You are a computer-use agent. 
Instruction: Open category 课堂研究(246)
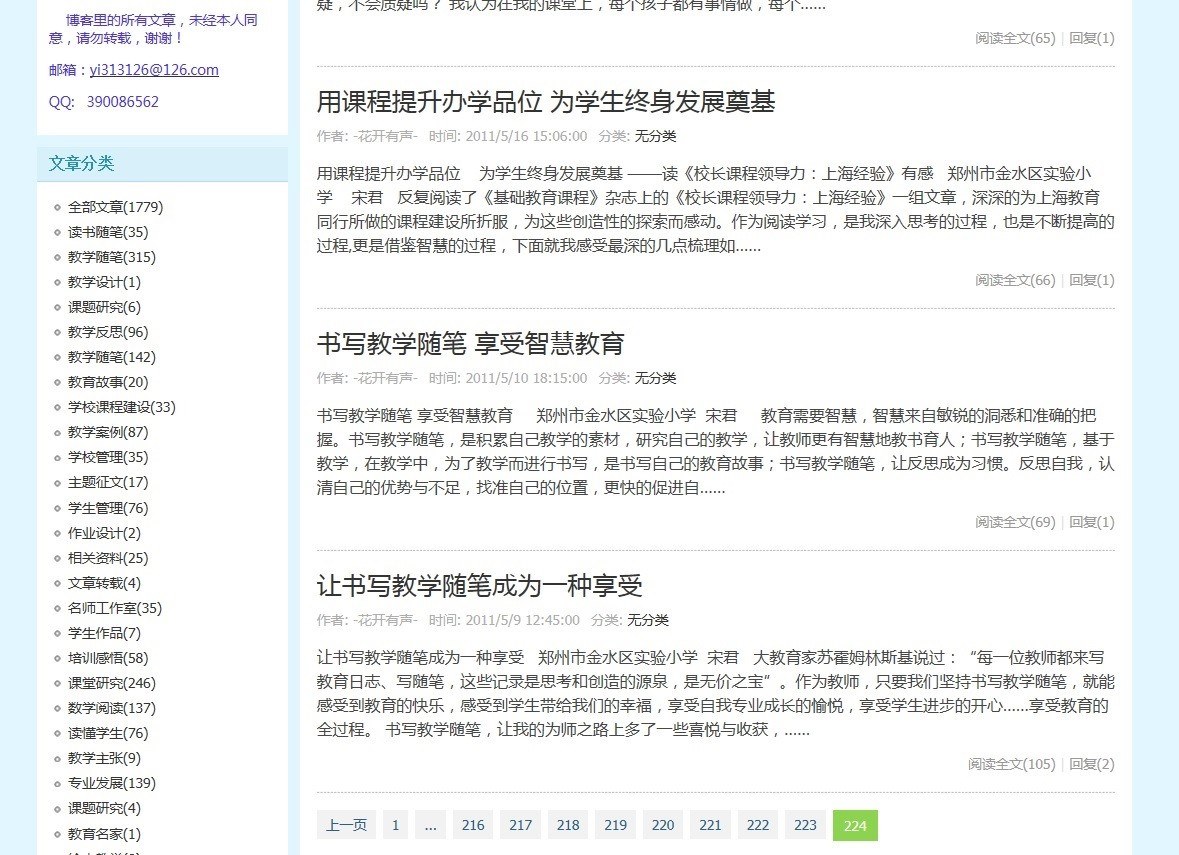pyautogui.click(x=112, y=683)
